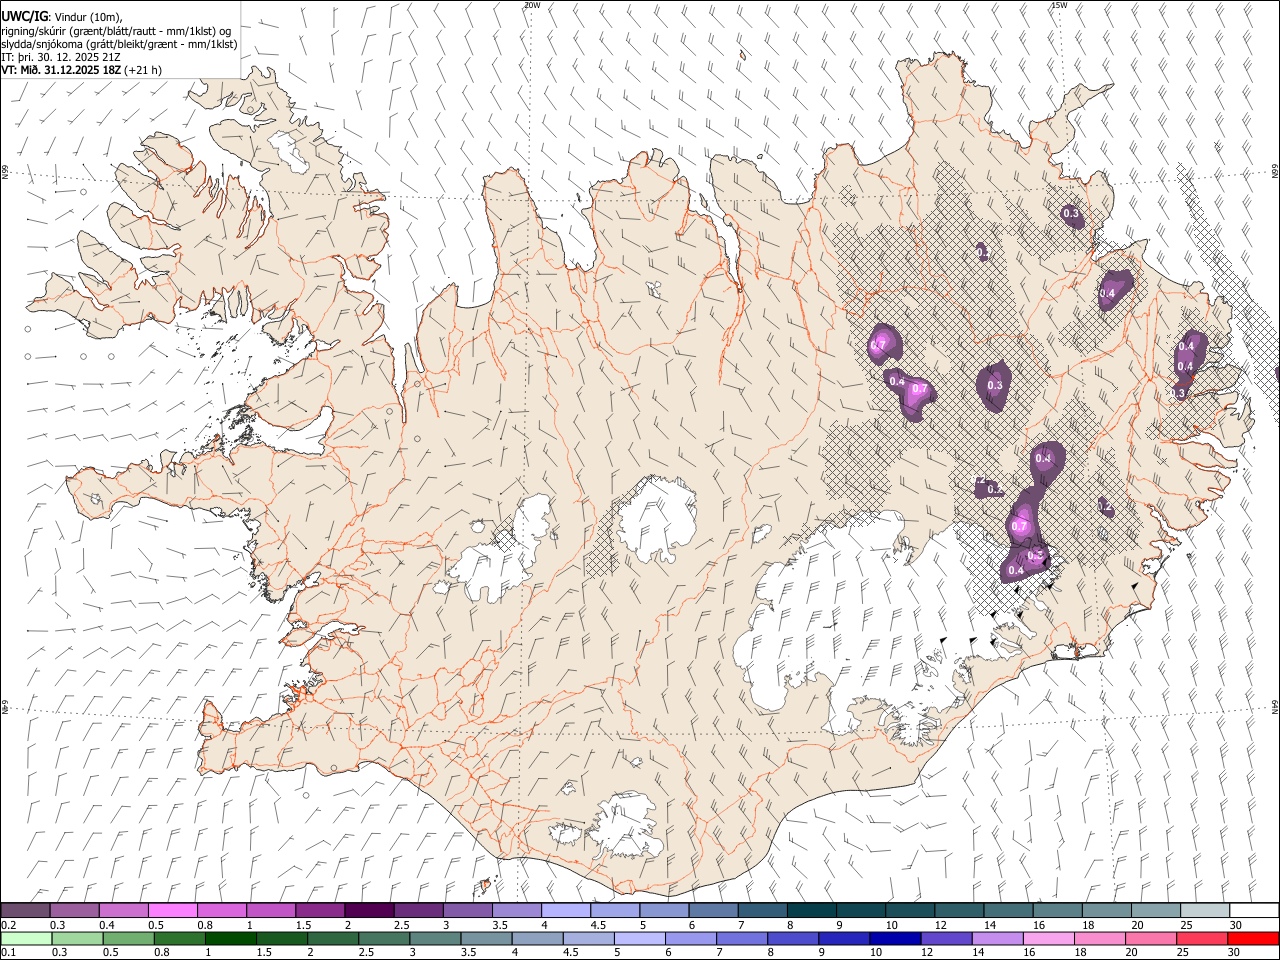Click the light grey 25 snow legend swatch
1280x960 pixels.
pos(1204,910)
